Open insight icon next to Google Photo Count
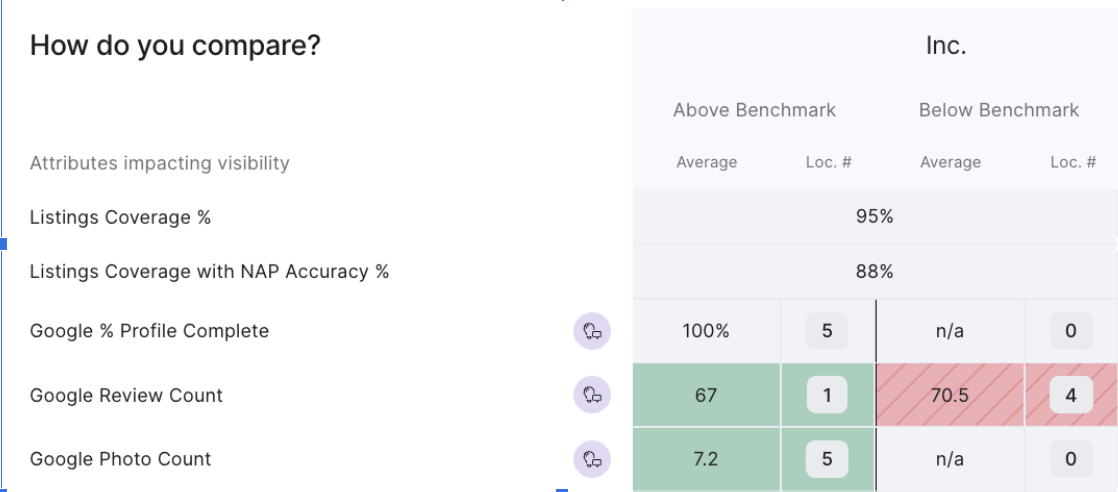Image resolution: width=1118 pixels, height=492 pixels. pyautogui.click(x=592, y=459)
